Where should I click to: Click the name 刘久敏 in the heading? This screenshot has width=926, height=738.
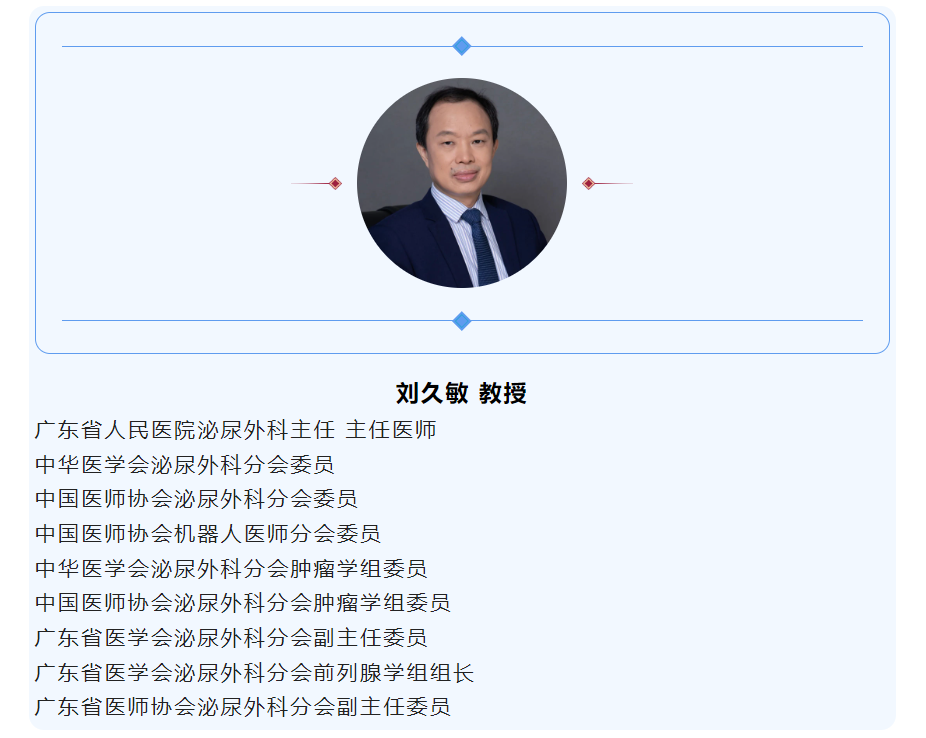coord(431,393)
